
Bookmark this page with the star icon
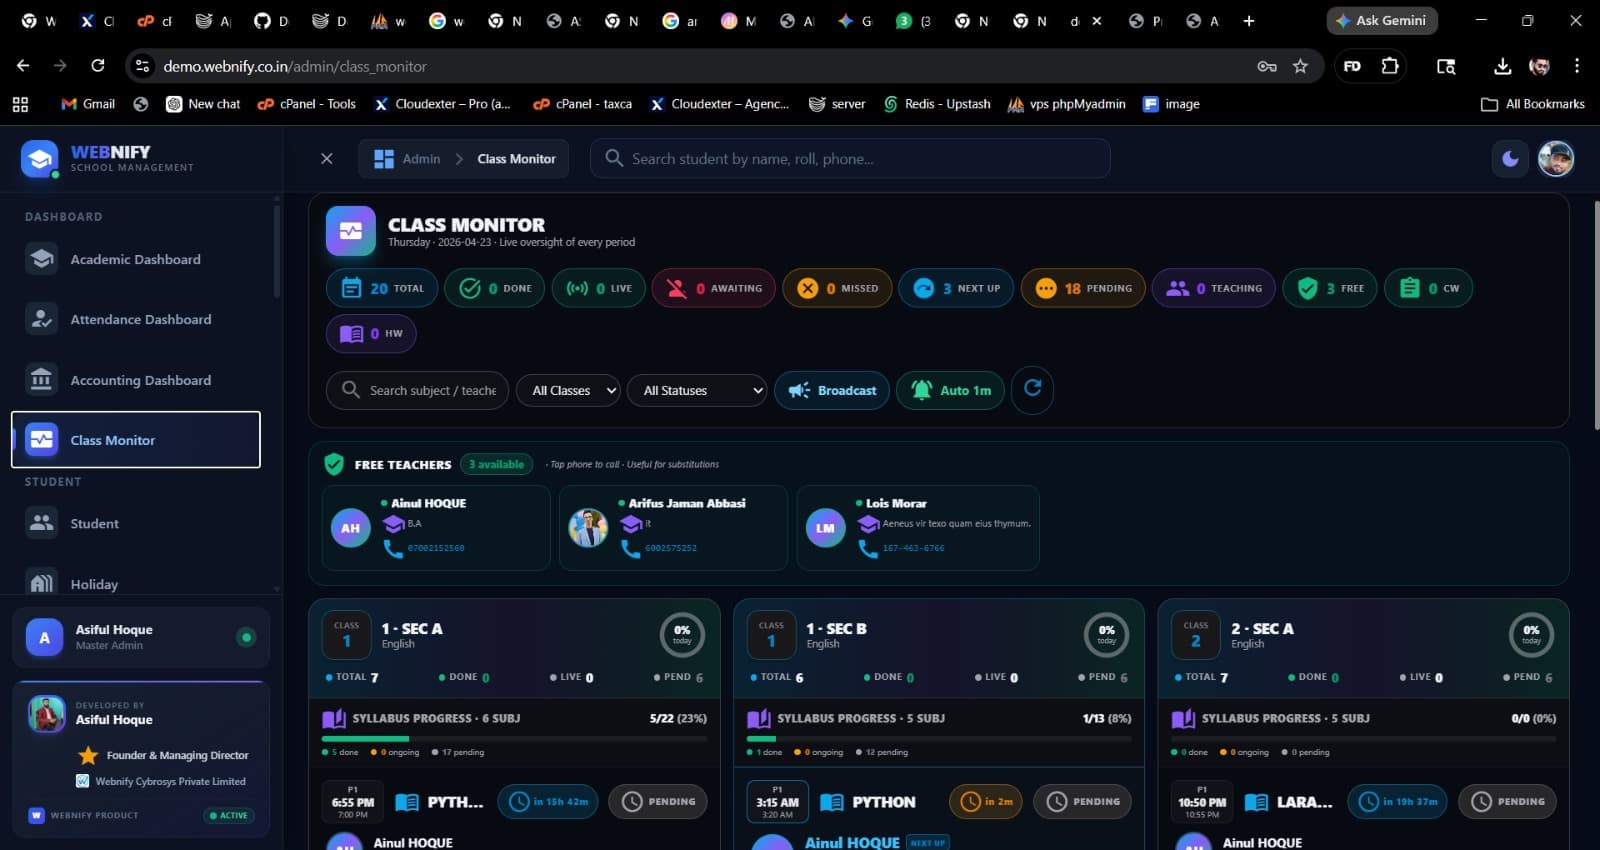click(x=1300, y=66)
